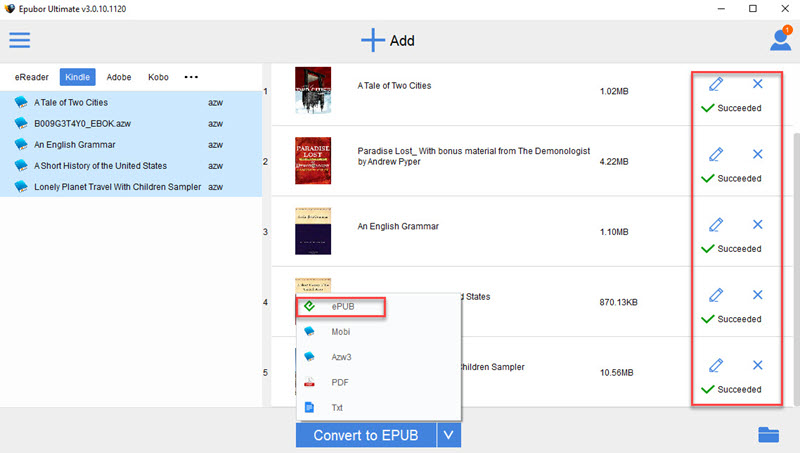Click the Paradise Lost title text
800x453 pixels.
point(473,156)
